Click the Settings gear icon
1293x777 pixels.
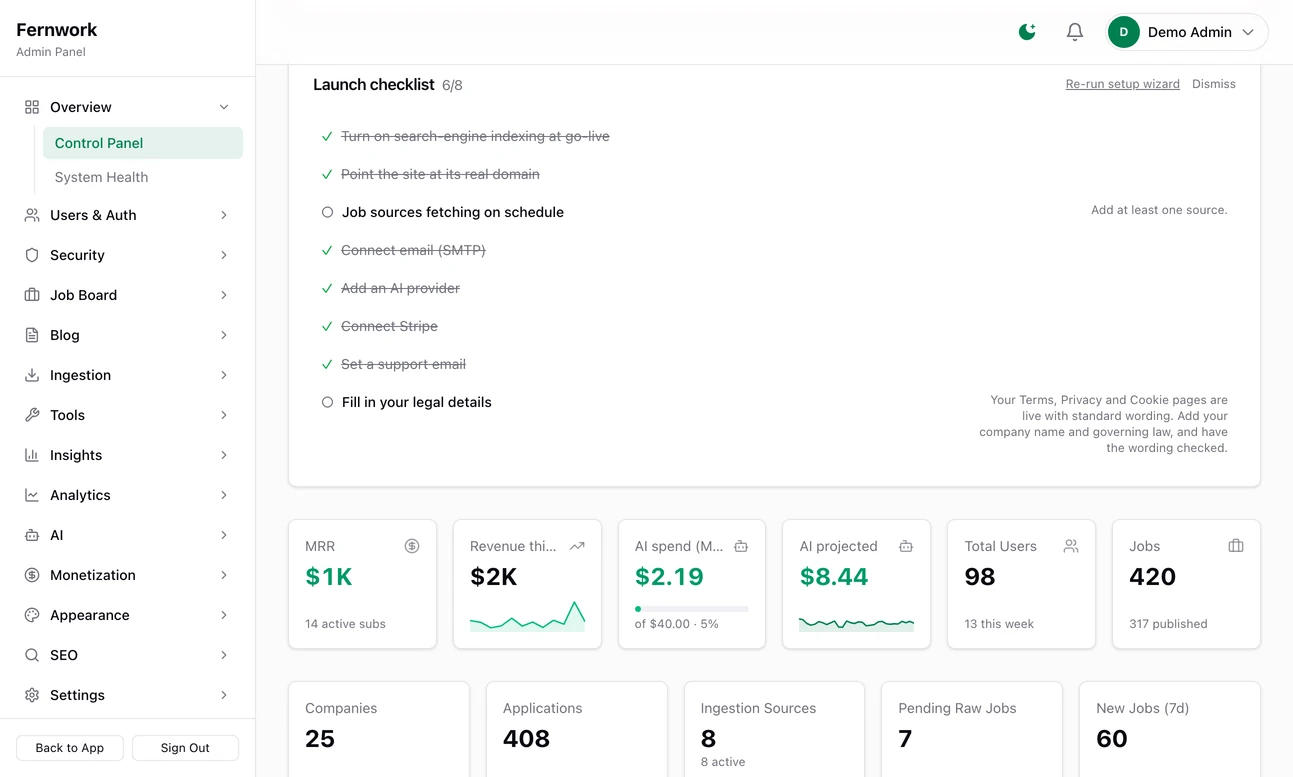point(32,695)
